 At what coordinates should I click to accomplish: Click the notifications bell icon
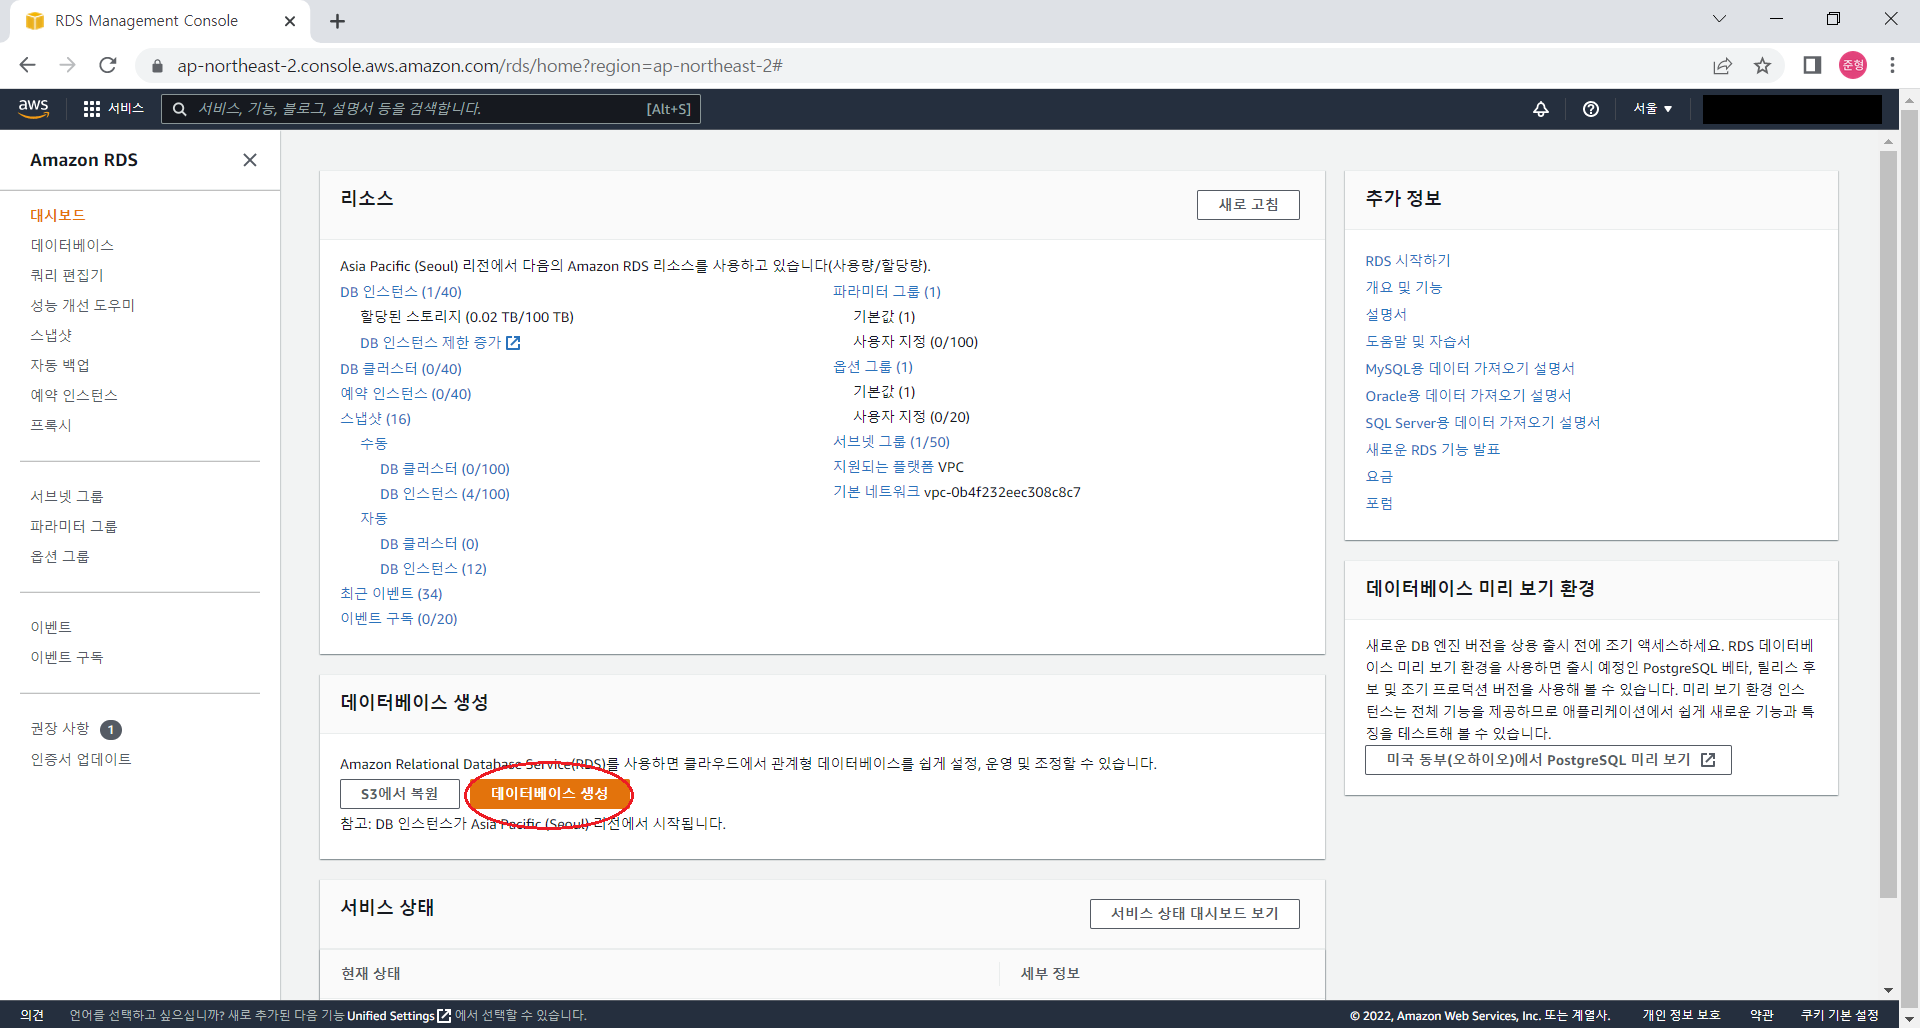(1541, 109)
